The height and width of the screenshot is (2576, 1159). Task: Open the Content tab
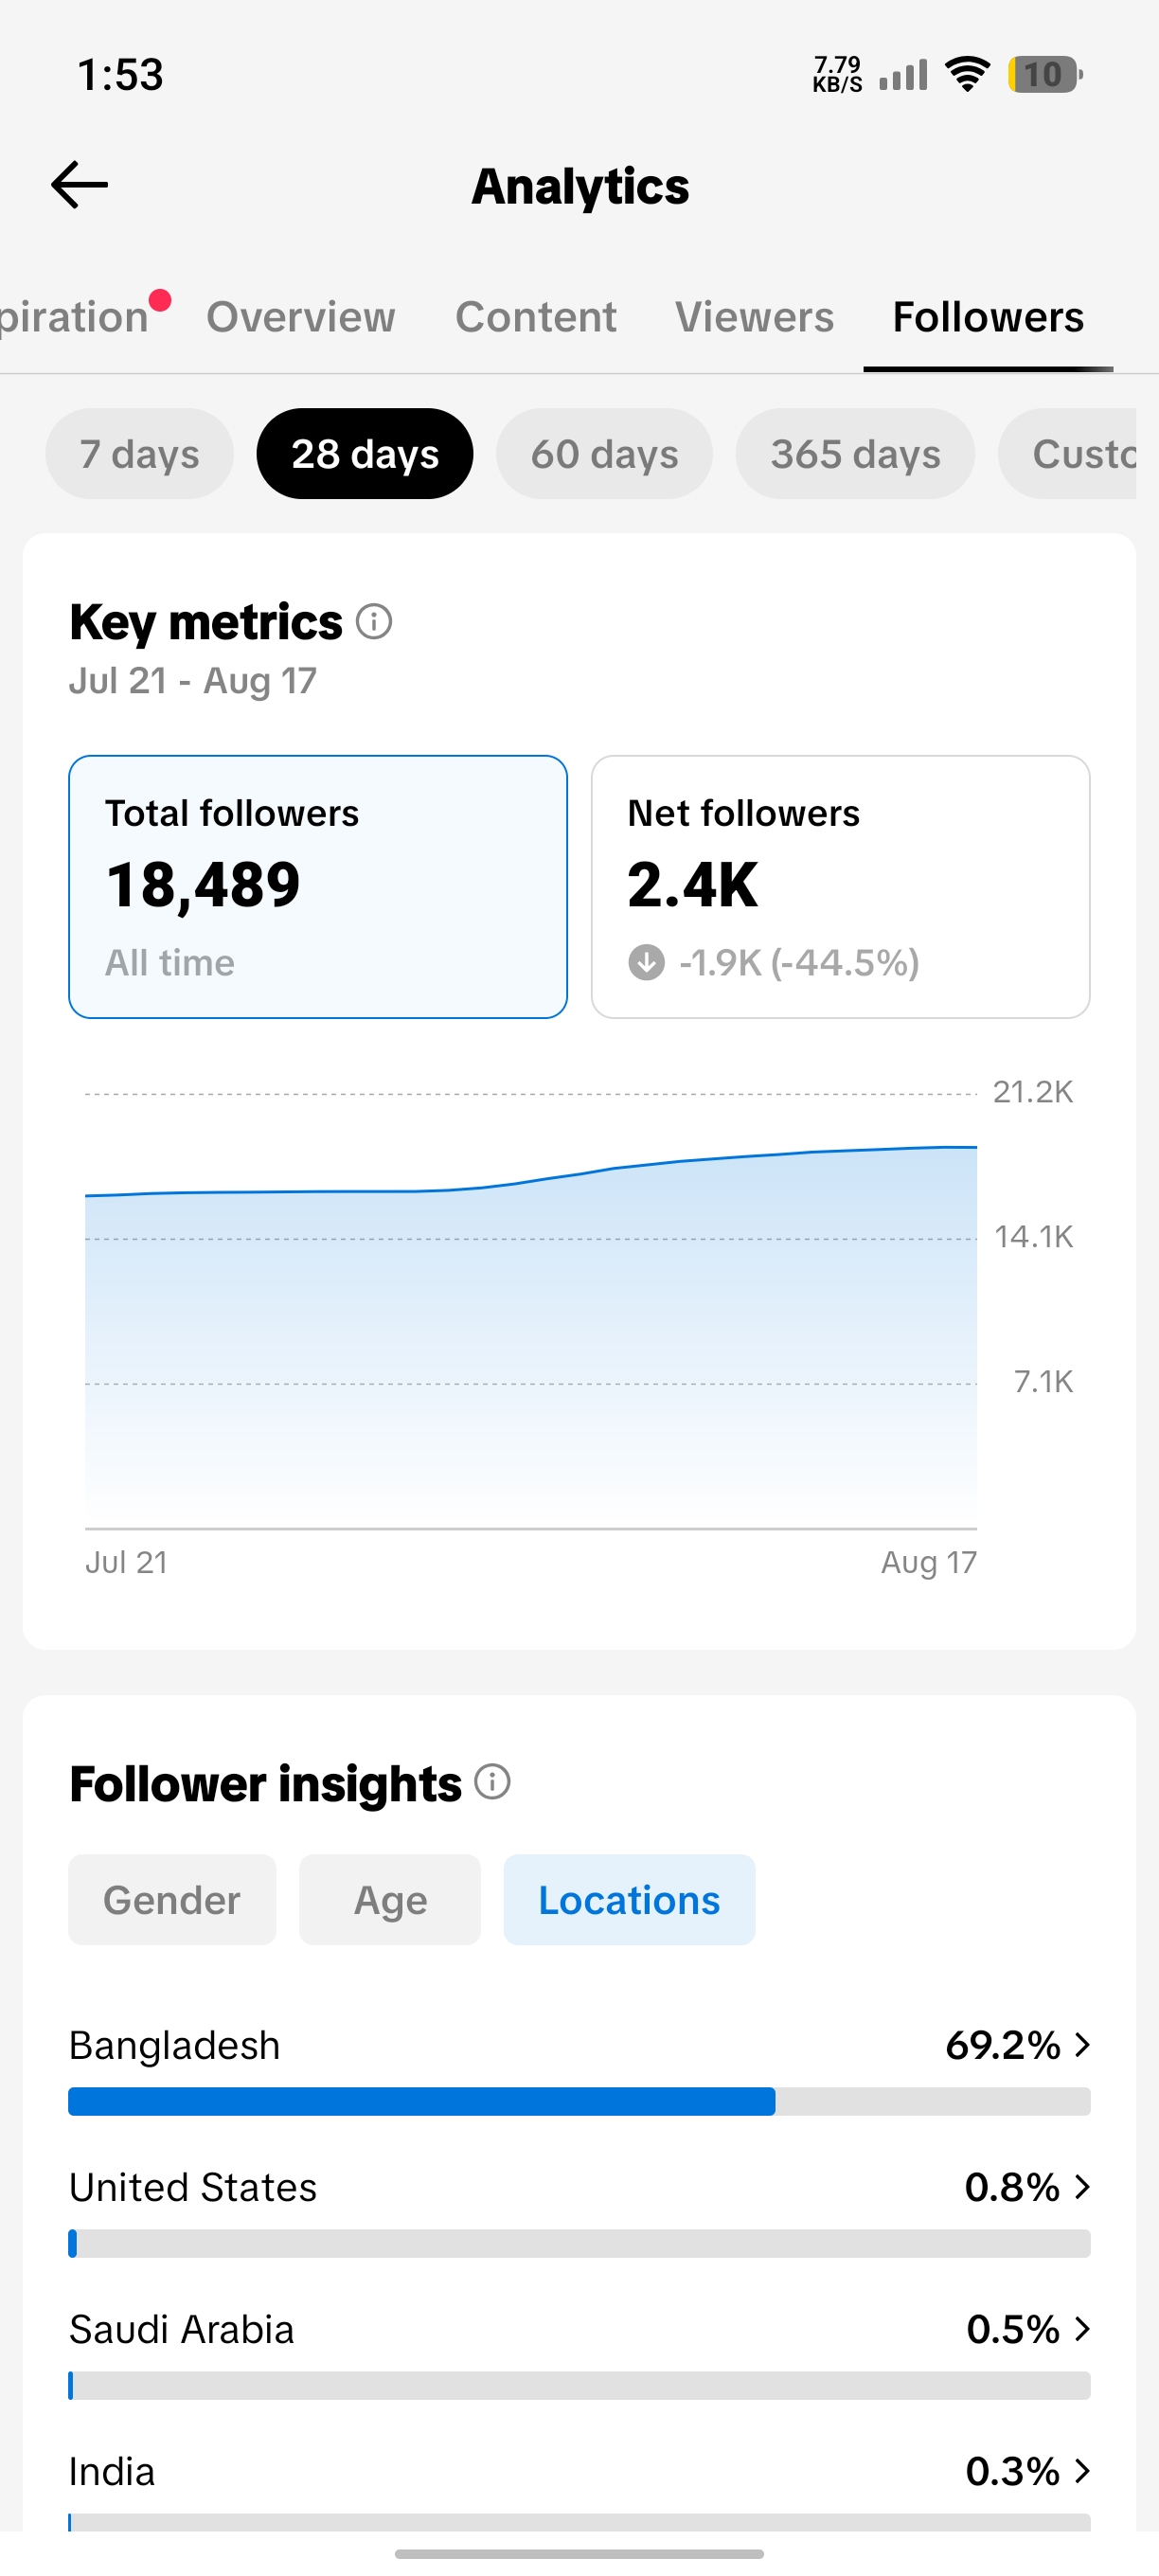coord(536,317)
